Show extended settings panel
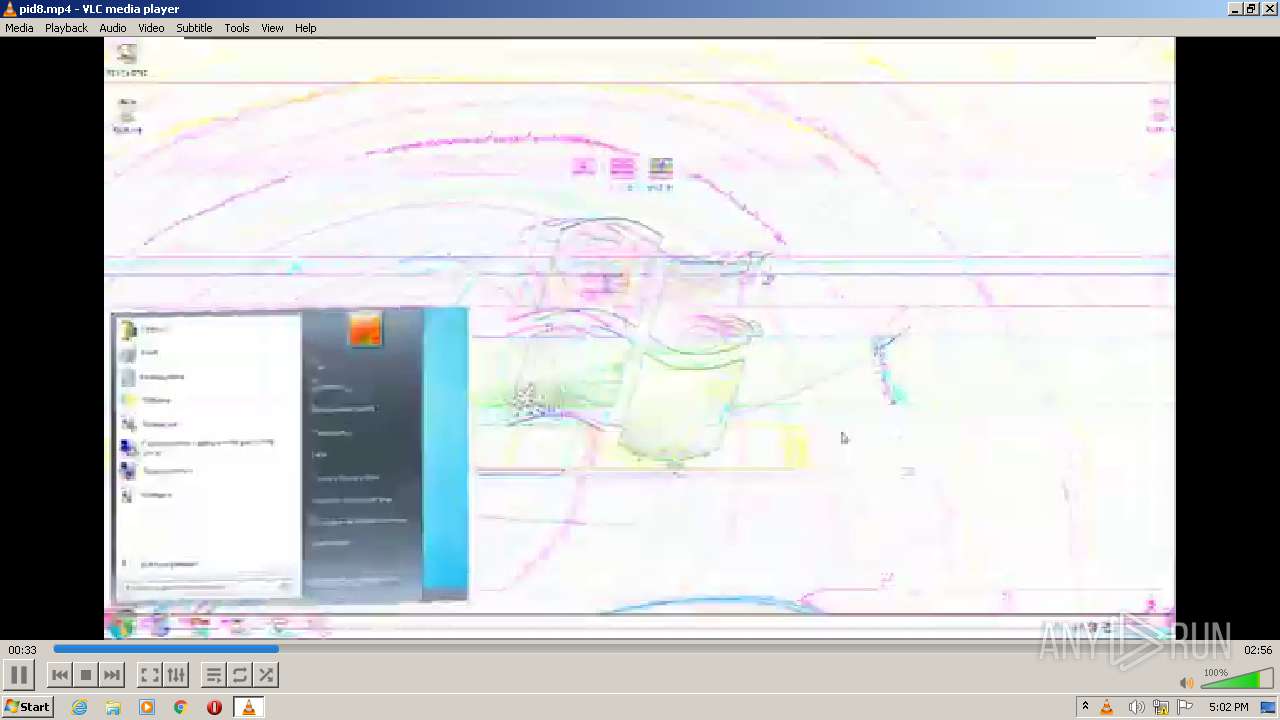Image resolution: width=1280 pixels, height=720 pixels. [x=176, y=675]
